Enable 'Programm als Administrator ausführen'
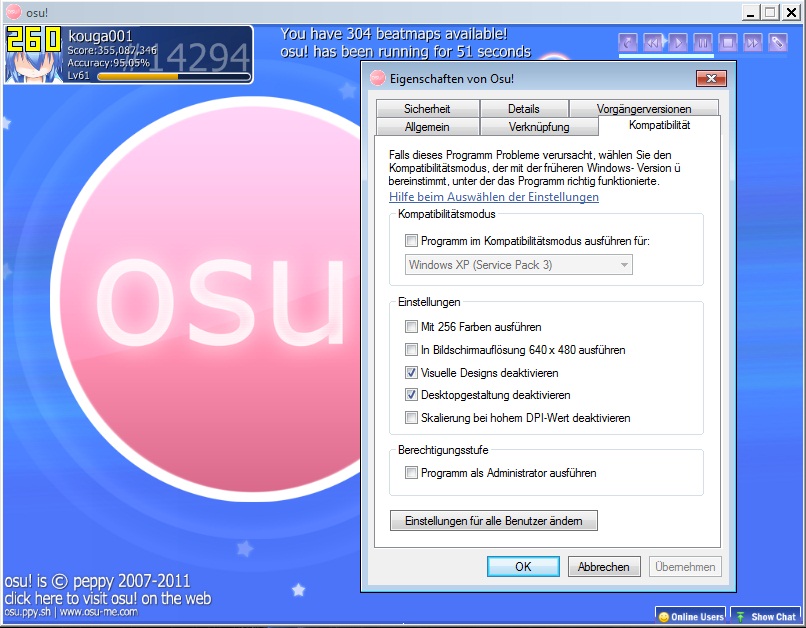The height and width of the screenshot is (628, 806). point(411,472)
